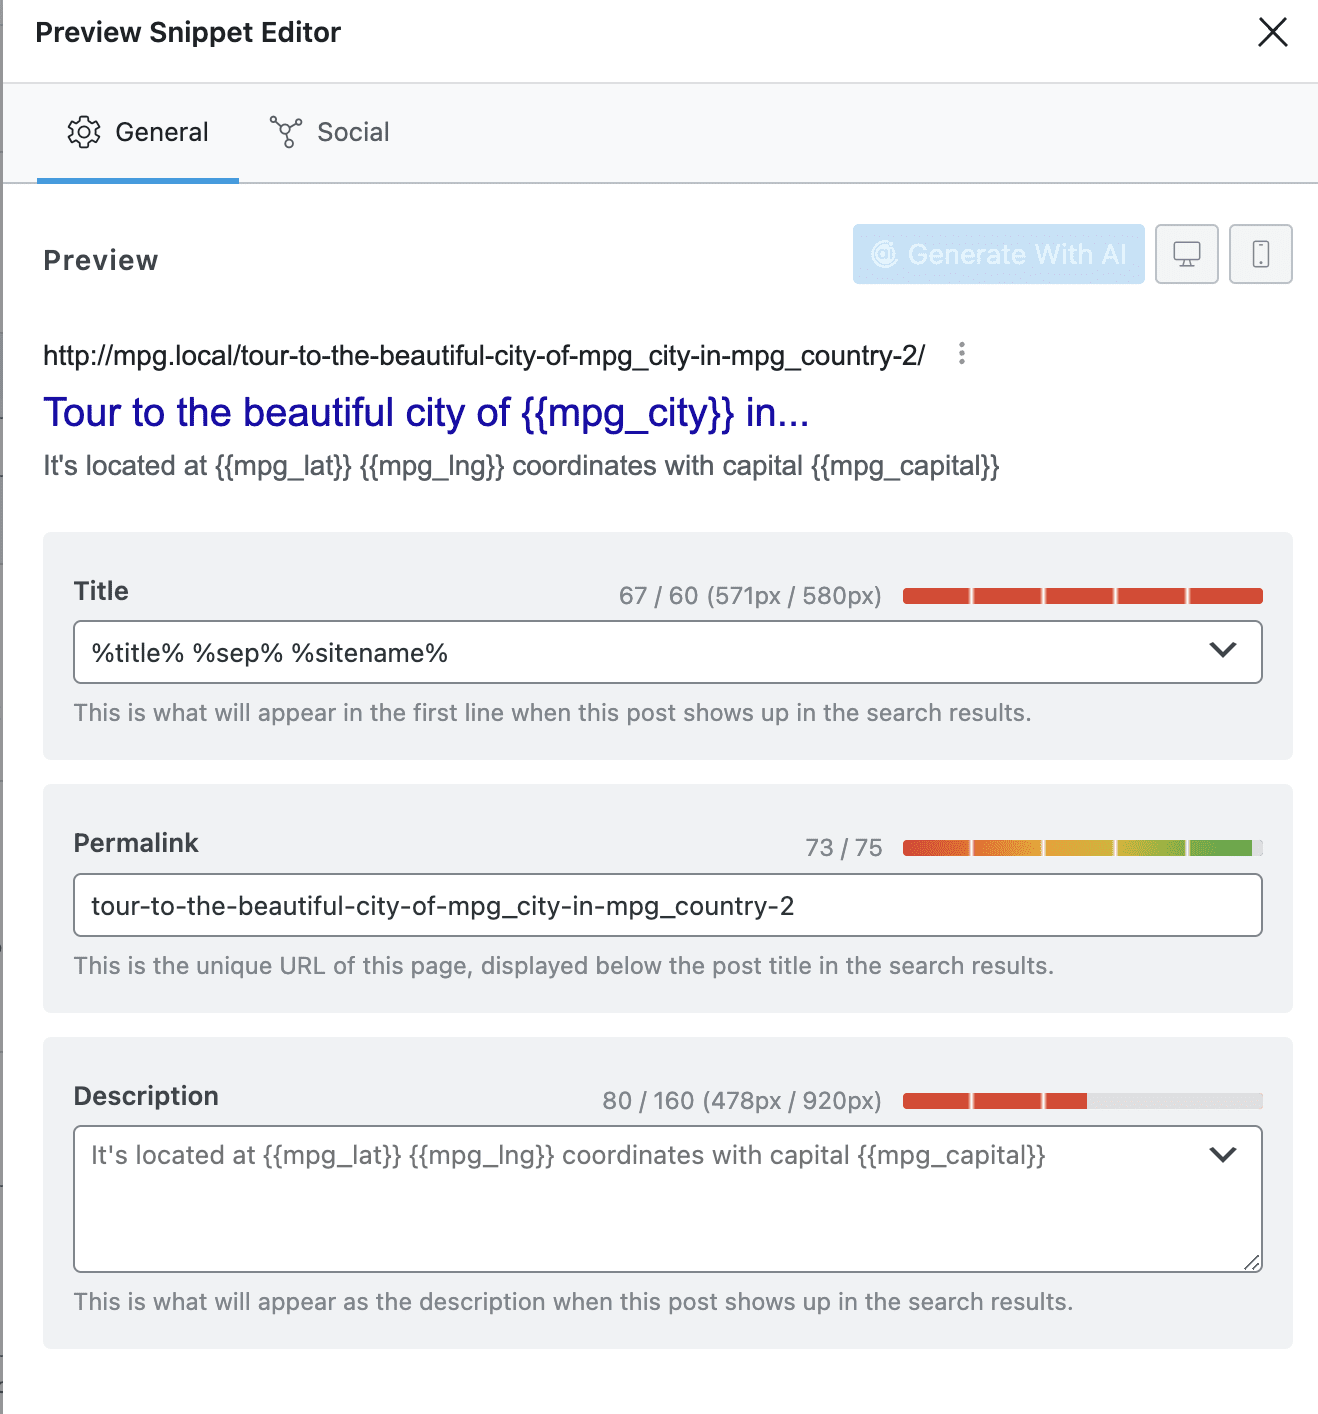This screenshot has height=1414, width=1318.
Task: Click the AI icon inside Generate With AI
Action: pos(882,254)
